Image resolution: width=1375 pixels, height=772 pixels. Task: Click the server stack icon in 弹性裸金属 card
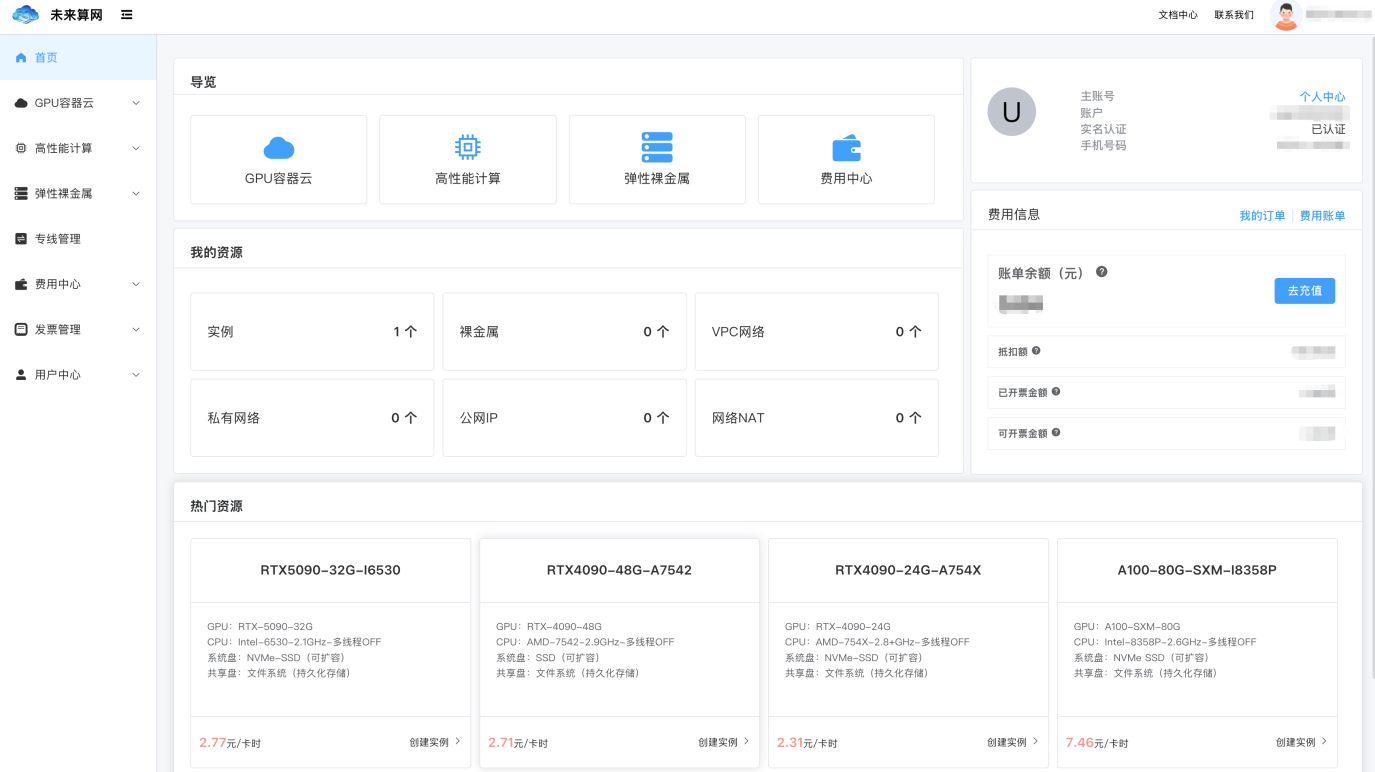pyautogui.click(x=657, y=147)
